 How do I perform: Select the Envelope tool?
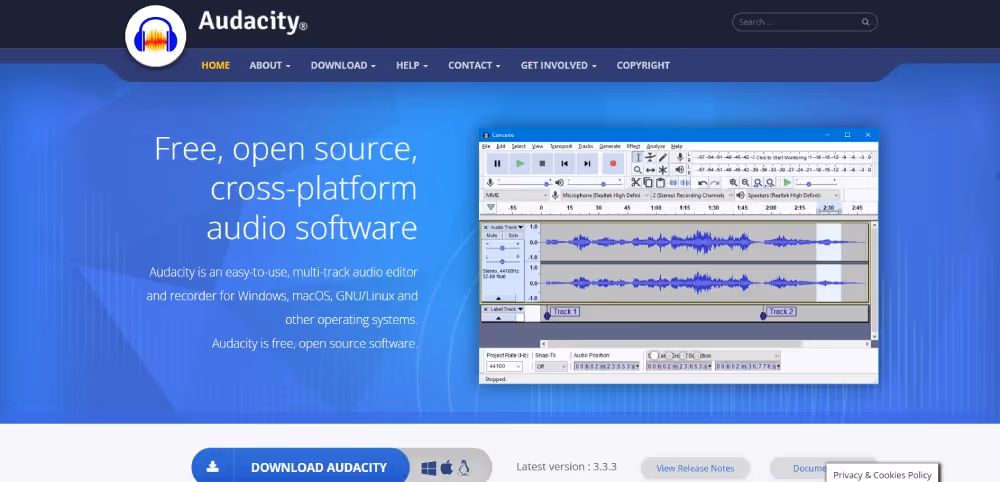(x=650, y=157)
